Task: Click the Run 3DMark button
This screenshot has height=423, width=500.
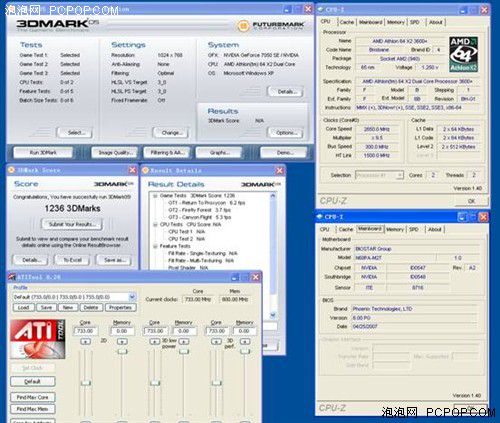Action: 43,152
